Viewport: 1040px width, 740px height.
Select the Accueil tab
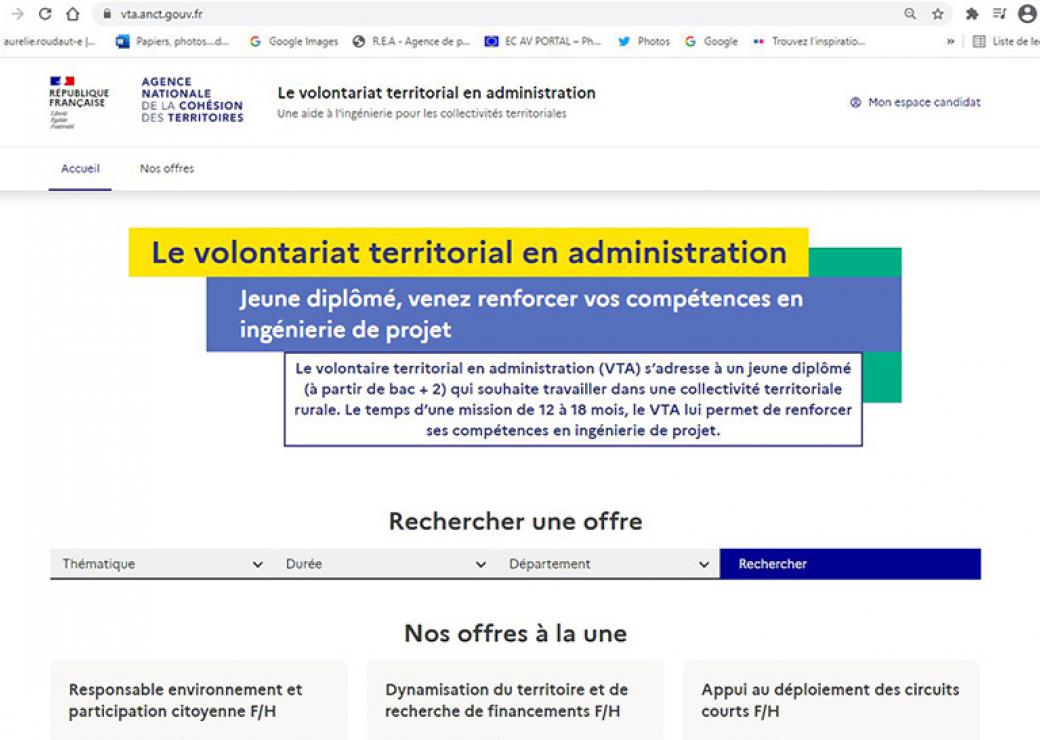coord(80,168)
